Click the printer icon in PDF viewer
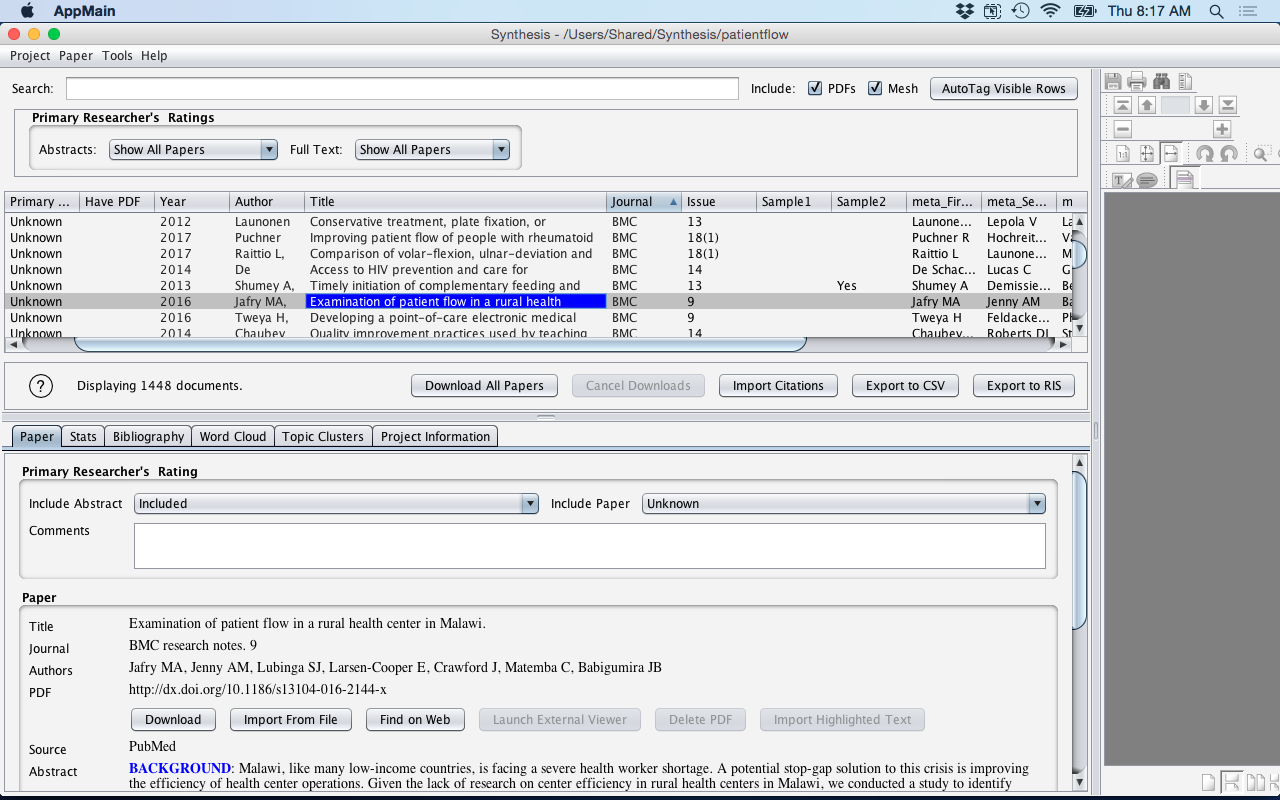The height and width of the screenshot is (800, 1280). pyautogui.click(x=1137, y=82)
